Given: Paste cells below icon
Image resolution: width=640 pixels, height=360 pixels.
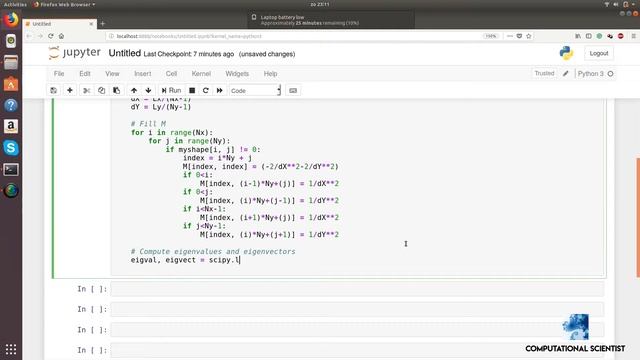Looking at the screenshot, I should [116, 90].
